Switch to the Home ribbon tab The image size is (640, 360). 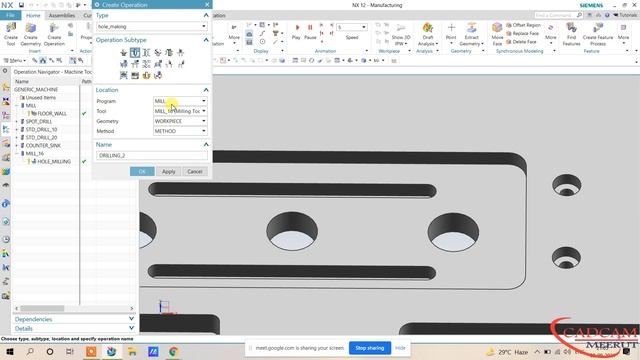pos(33,16)
